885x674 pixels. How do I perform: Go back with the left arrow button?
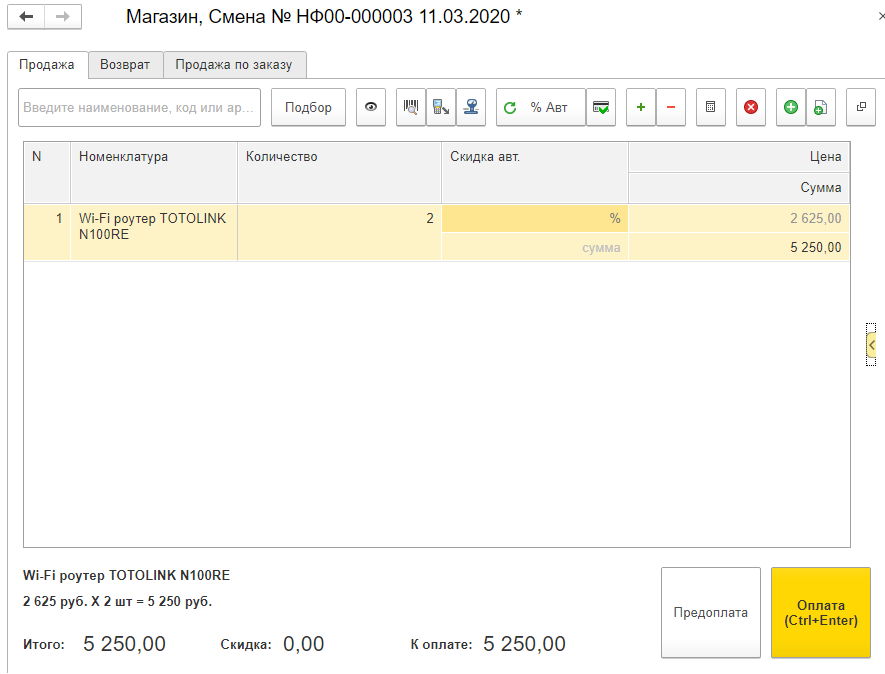tap(26, 16)
